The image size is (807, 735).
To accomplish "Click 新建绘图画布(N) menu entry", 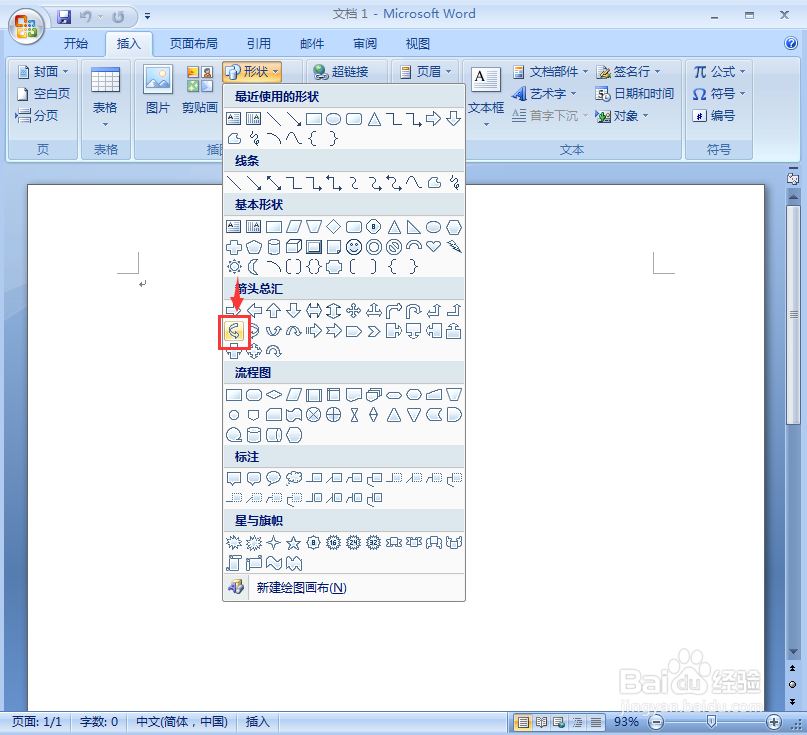I will click(x=344, y=587).
